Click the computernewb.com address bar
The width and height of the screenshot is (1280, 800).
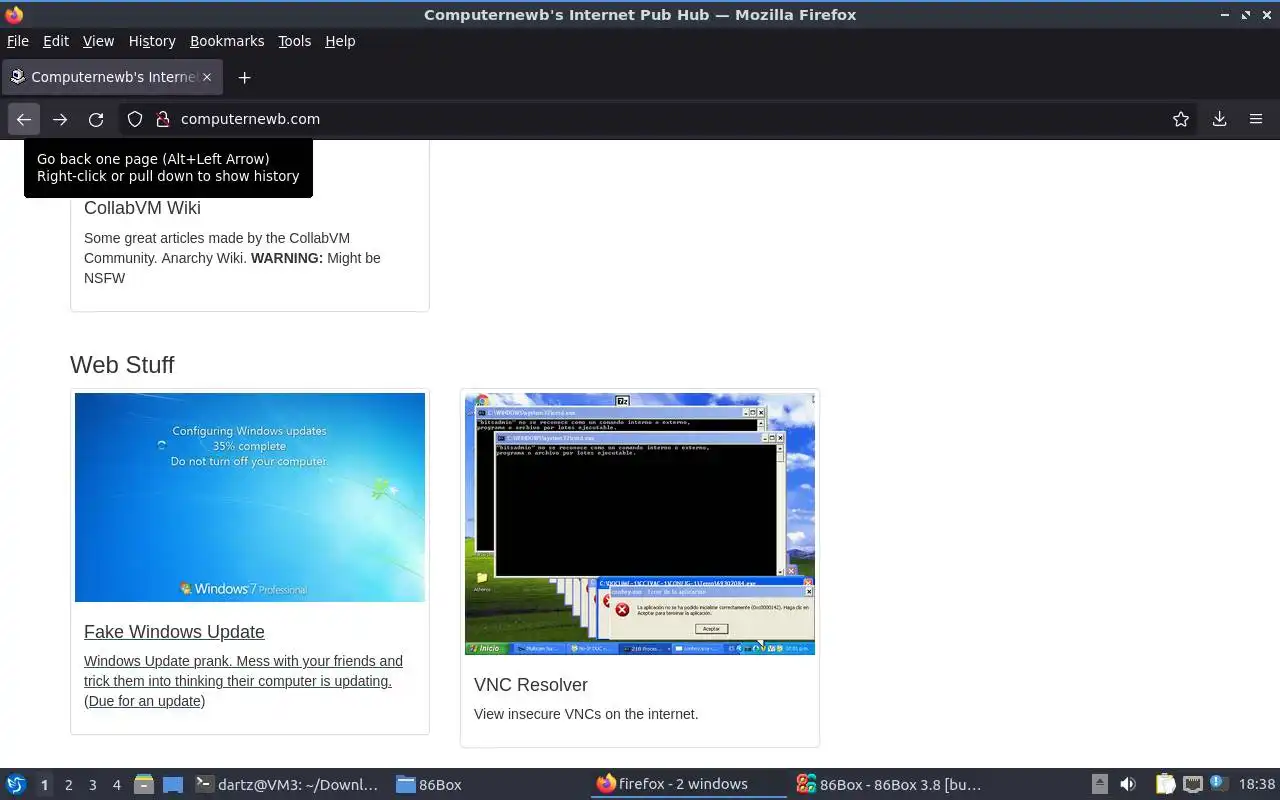coord(660,119)
